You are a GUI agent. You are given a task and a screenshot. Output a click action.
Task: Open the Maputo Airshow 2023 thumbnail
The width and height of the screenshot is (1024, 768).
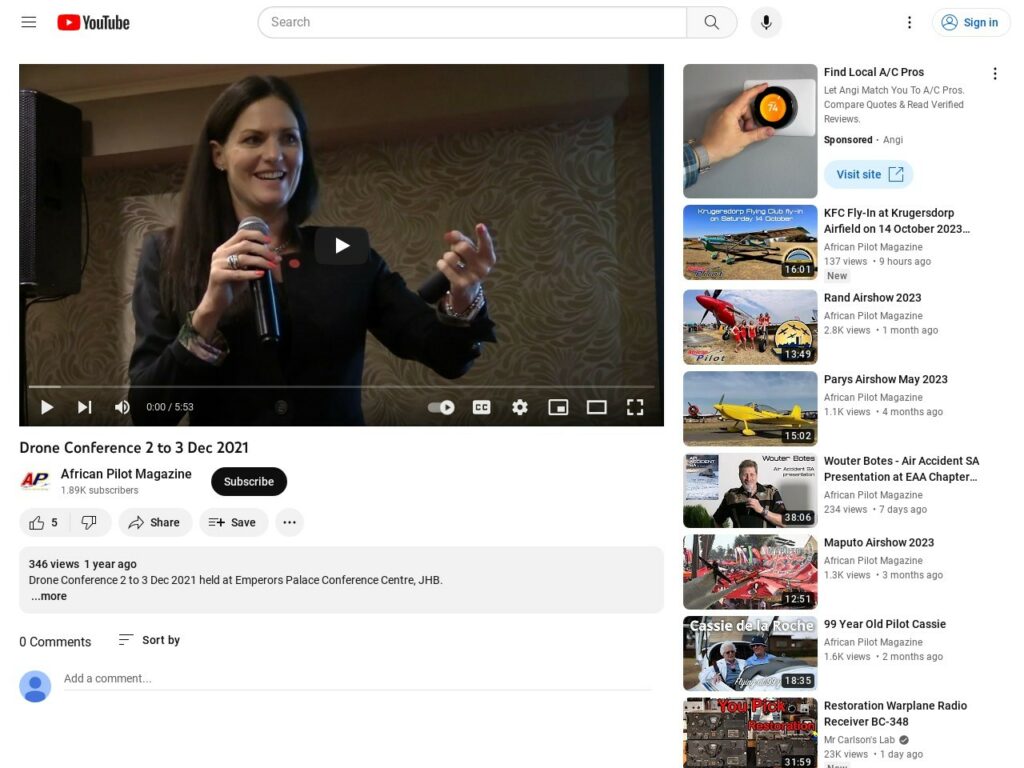(x=750, y=572)
